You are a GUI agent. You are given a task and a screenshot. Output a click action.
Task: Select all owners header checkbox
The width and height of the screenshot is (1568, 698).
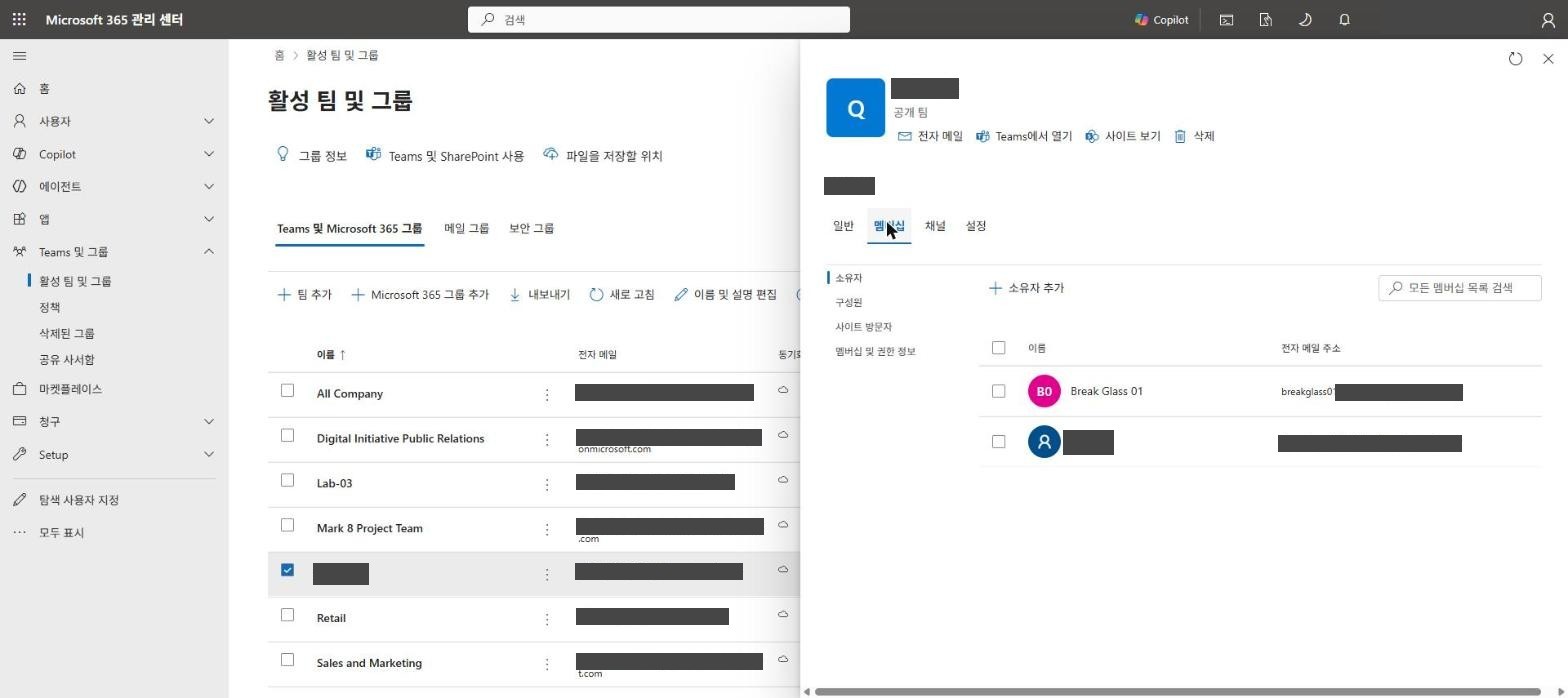[998, 348]
